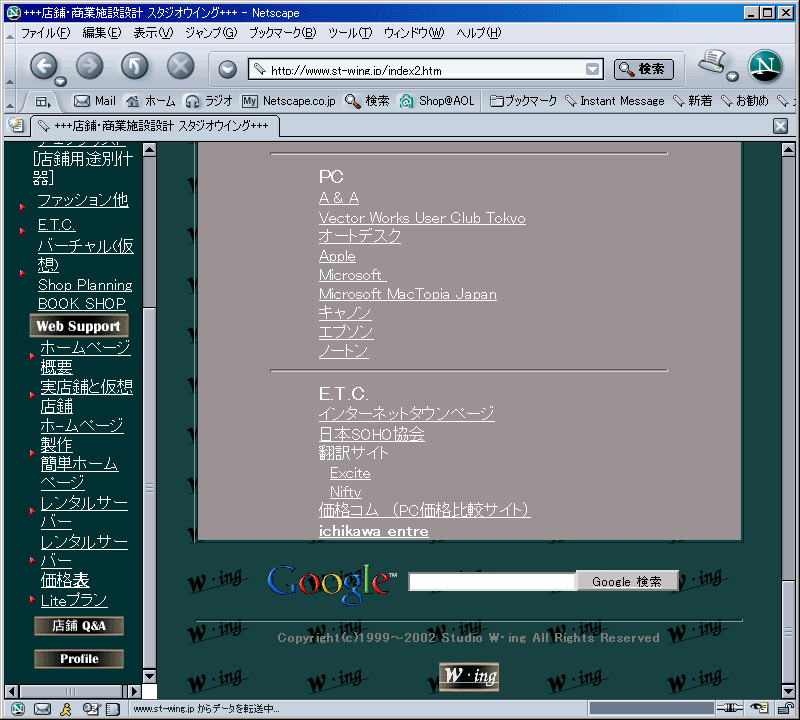The width and height of the screenshot is (800, 720).
Task: Click 検索 on the personal toolbar
Action: coord(367,101)
